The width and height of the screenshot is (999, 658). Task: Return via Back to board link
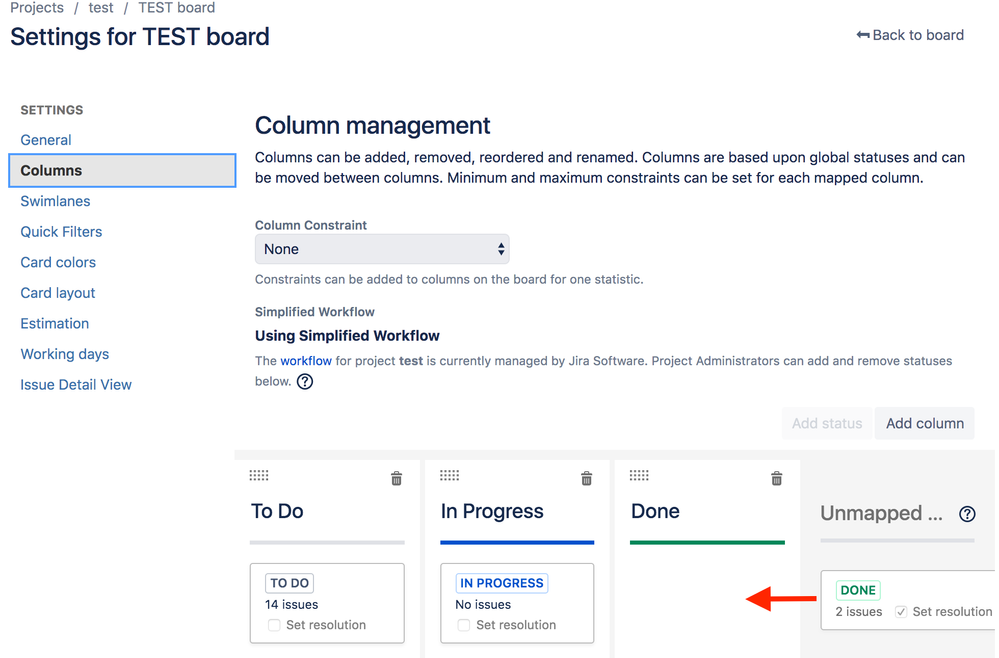click(x=910, y=35)
